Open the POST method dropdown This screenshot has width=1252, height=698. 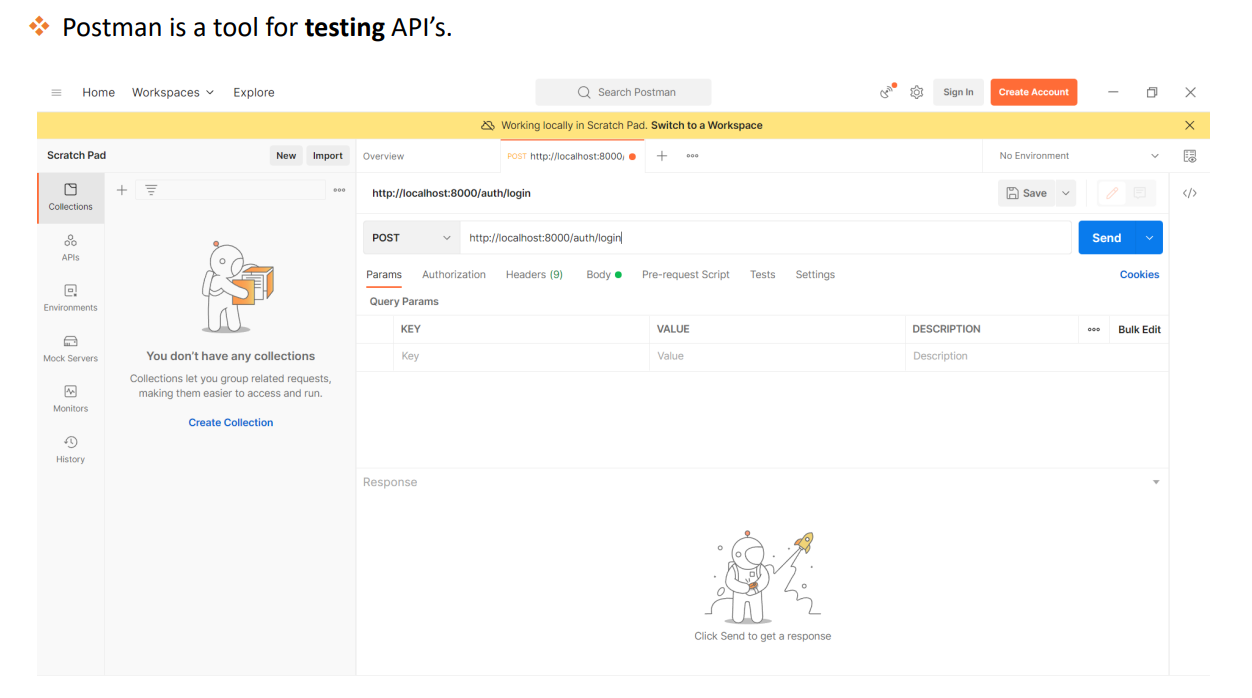(x=412, y=238)
